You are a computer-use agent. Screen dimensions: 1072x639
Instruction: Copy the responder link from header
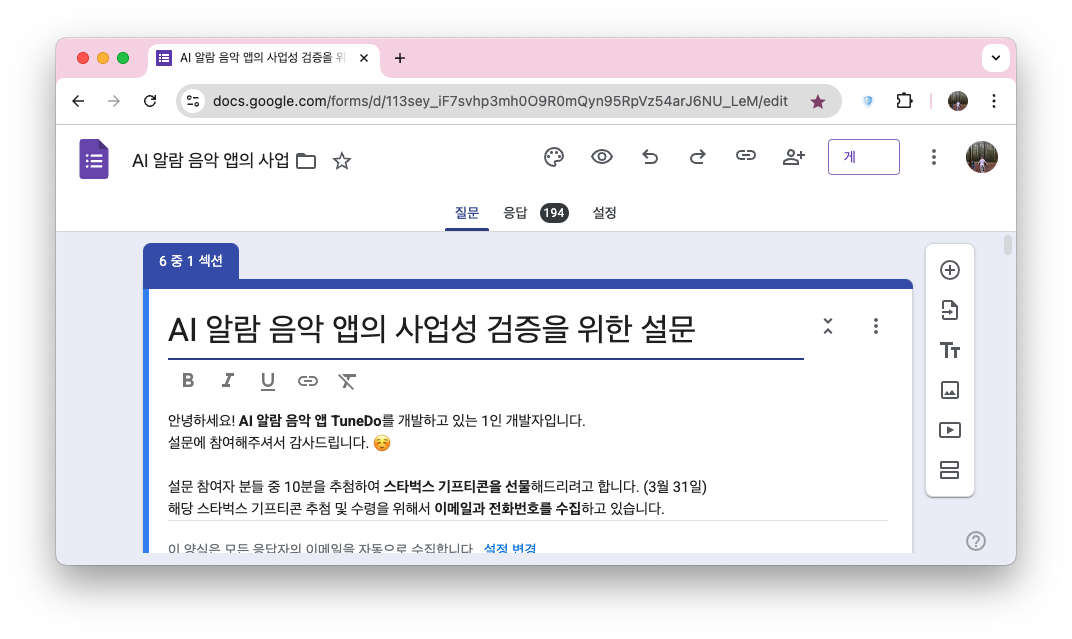[x=745, y=156]
